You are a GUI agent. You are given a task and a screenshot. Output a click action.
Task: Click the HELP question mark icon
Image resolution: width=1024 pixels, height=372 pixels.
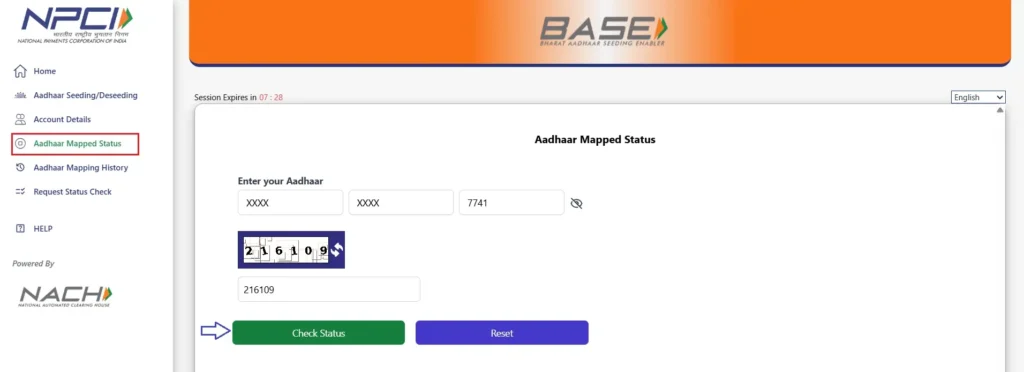tap(20, 229)
